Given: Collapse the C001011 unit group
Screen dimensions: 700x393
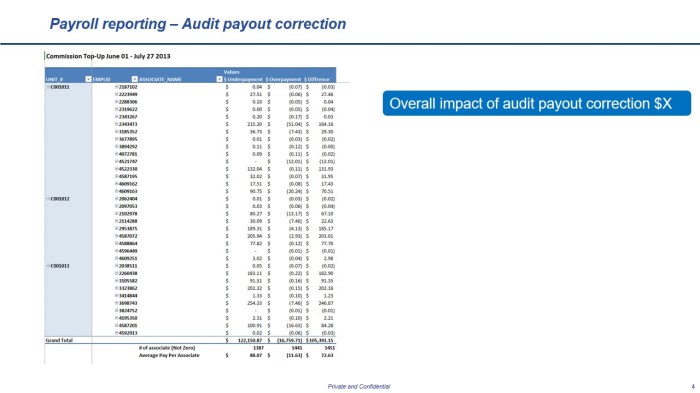Looking at the screenshot, I should [x=48, y=87].
